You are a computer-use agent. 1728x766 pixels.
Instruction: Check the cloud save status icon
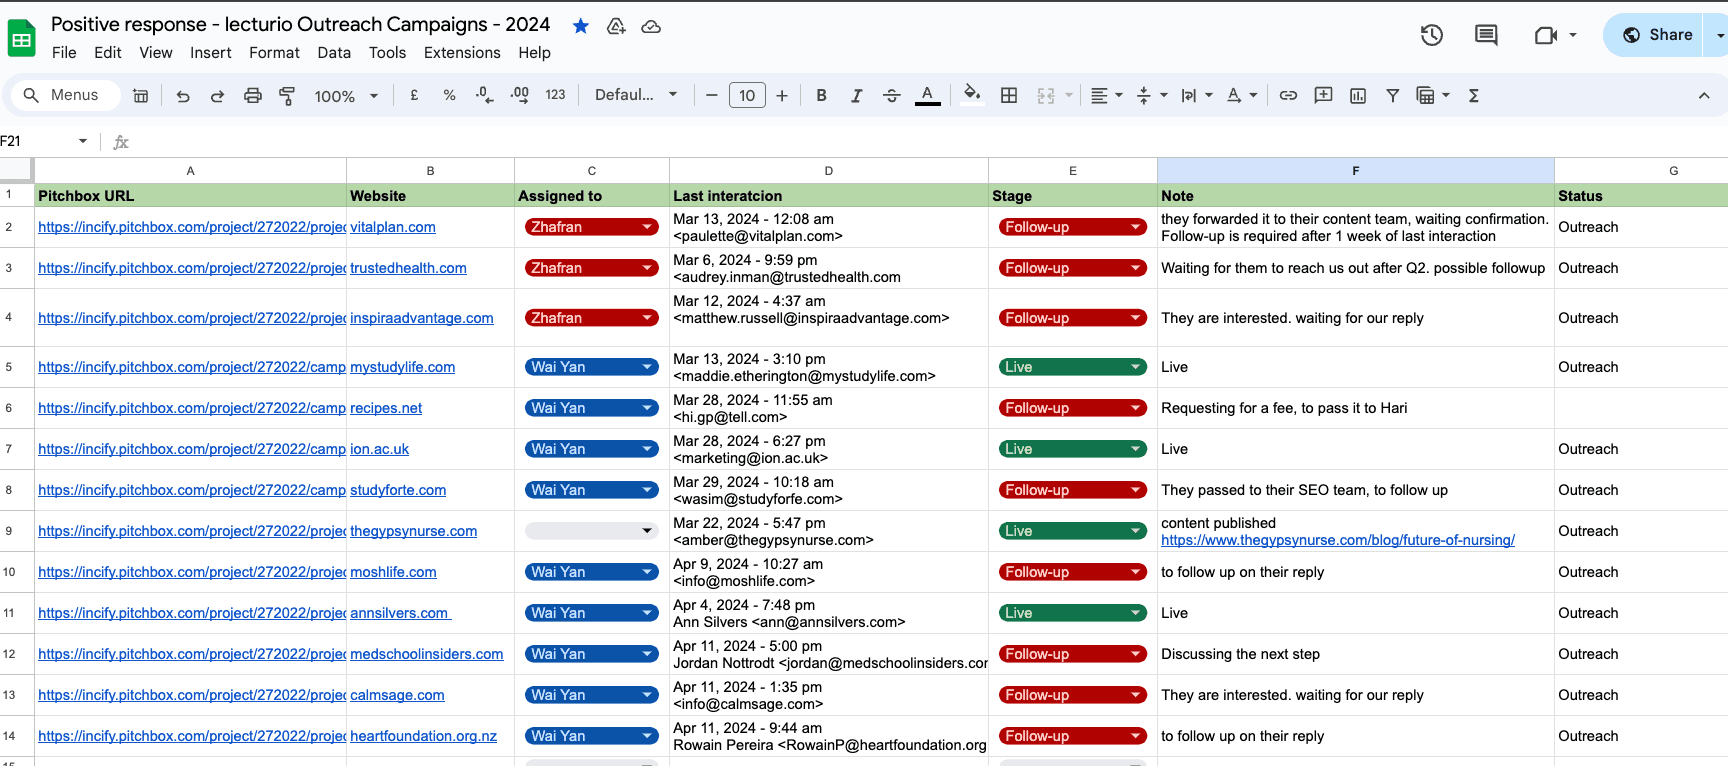pyautogui.click(x=651, y=26)
